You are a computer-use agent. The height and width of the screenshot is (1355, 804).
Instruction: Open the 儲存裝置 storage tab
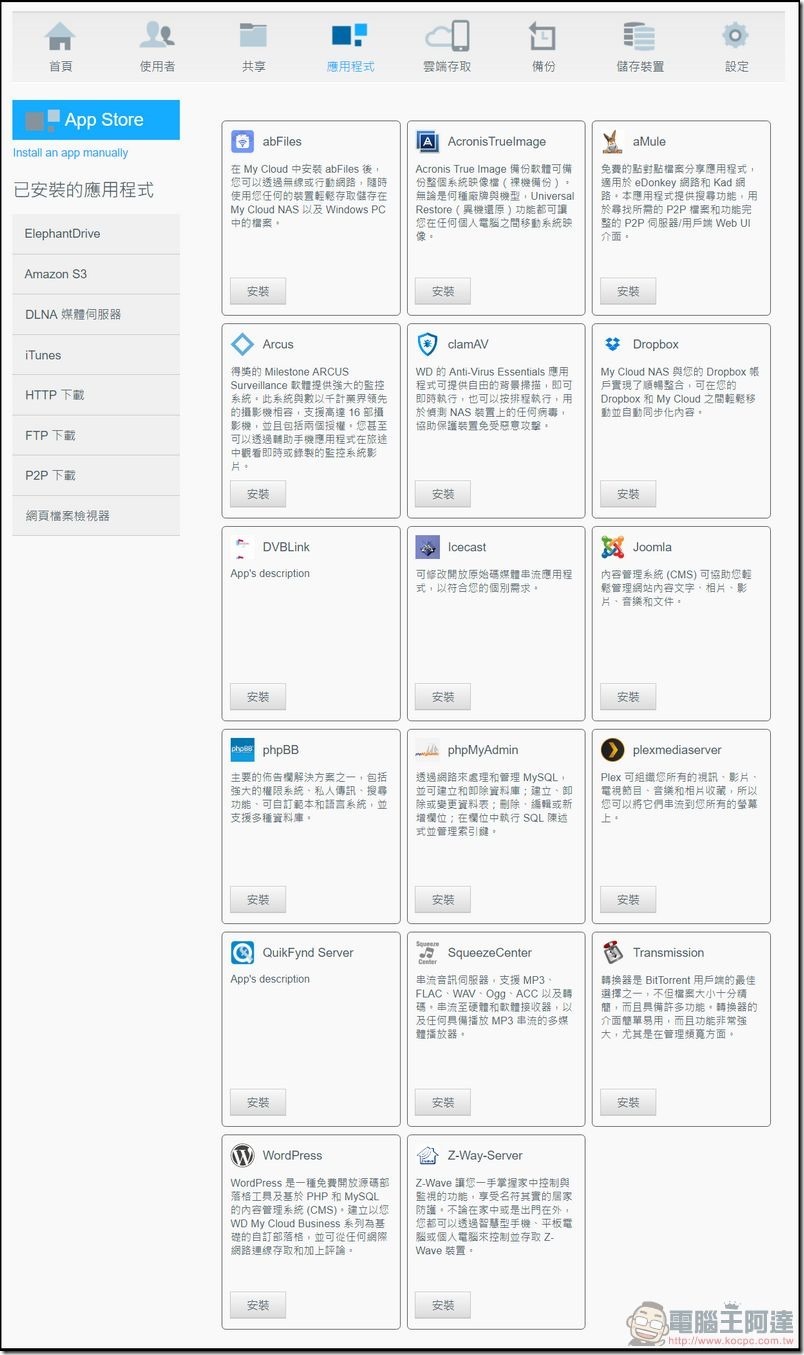(x=640, y=47)
